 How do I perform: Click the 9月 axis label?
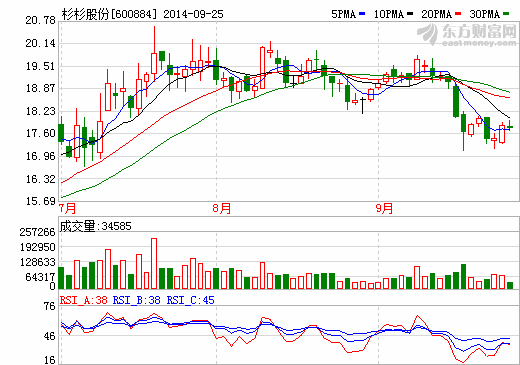(x=384, y=209)
